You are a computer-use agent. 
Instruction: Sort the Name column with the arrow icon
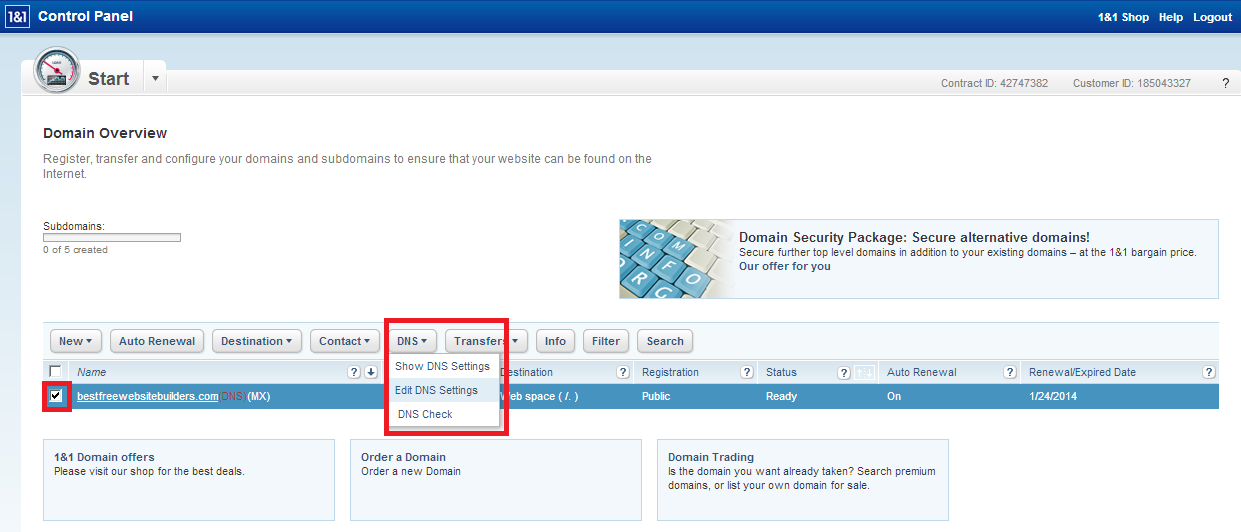(371, 372)
